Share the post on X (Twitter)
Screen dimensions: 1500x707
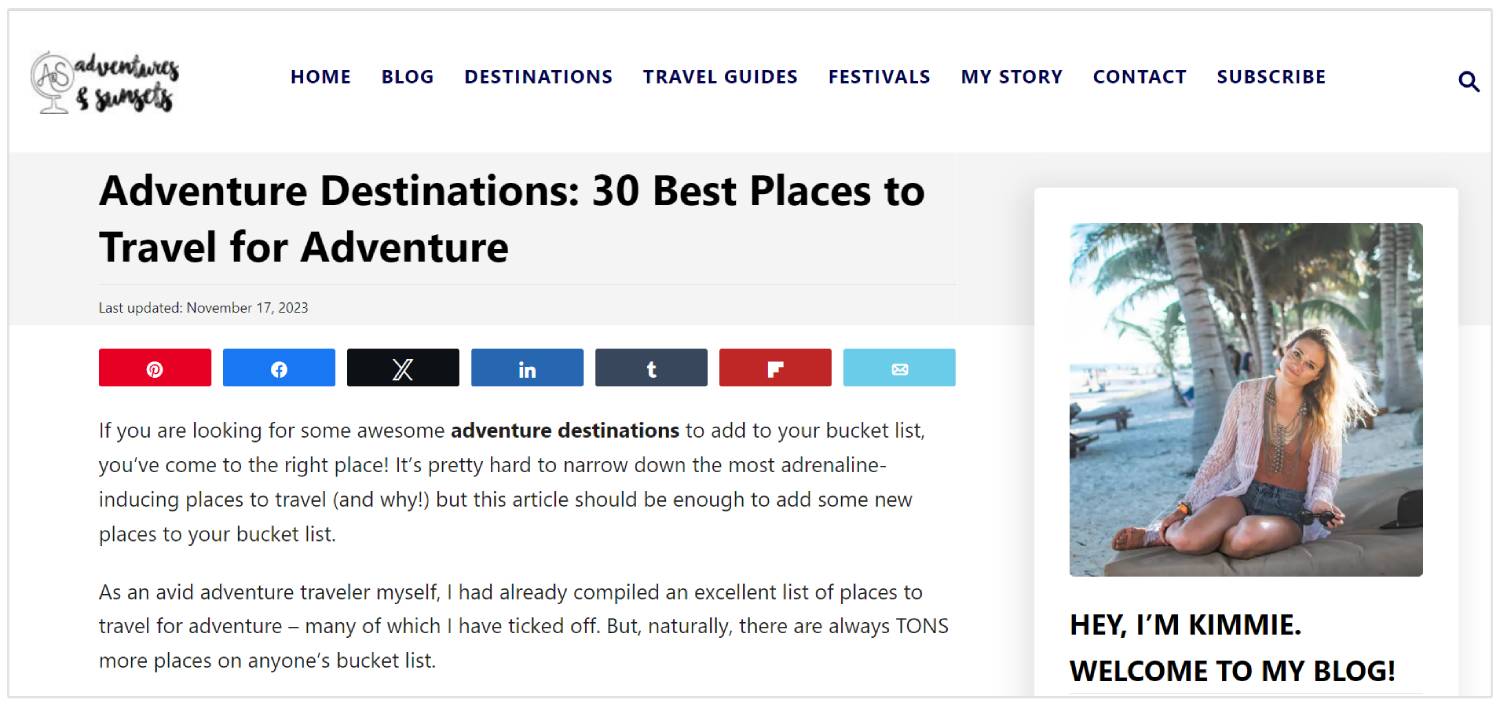coord(403,368)
